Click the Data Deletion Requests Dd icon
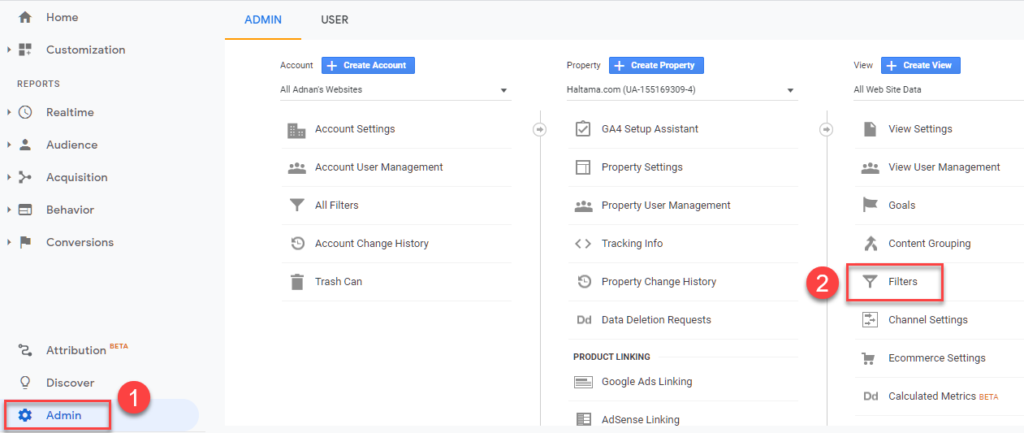 click(x=583, y=320)
